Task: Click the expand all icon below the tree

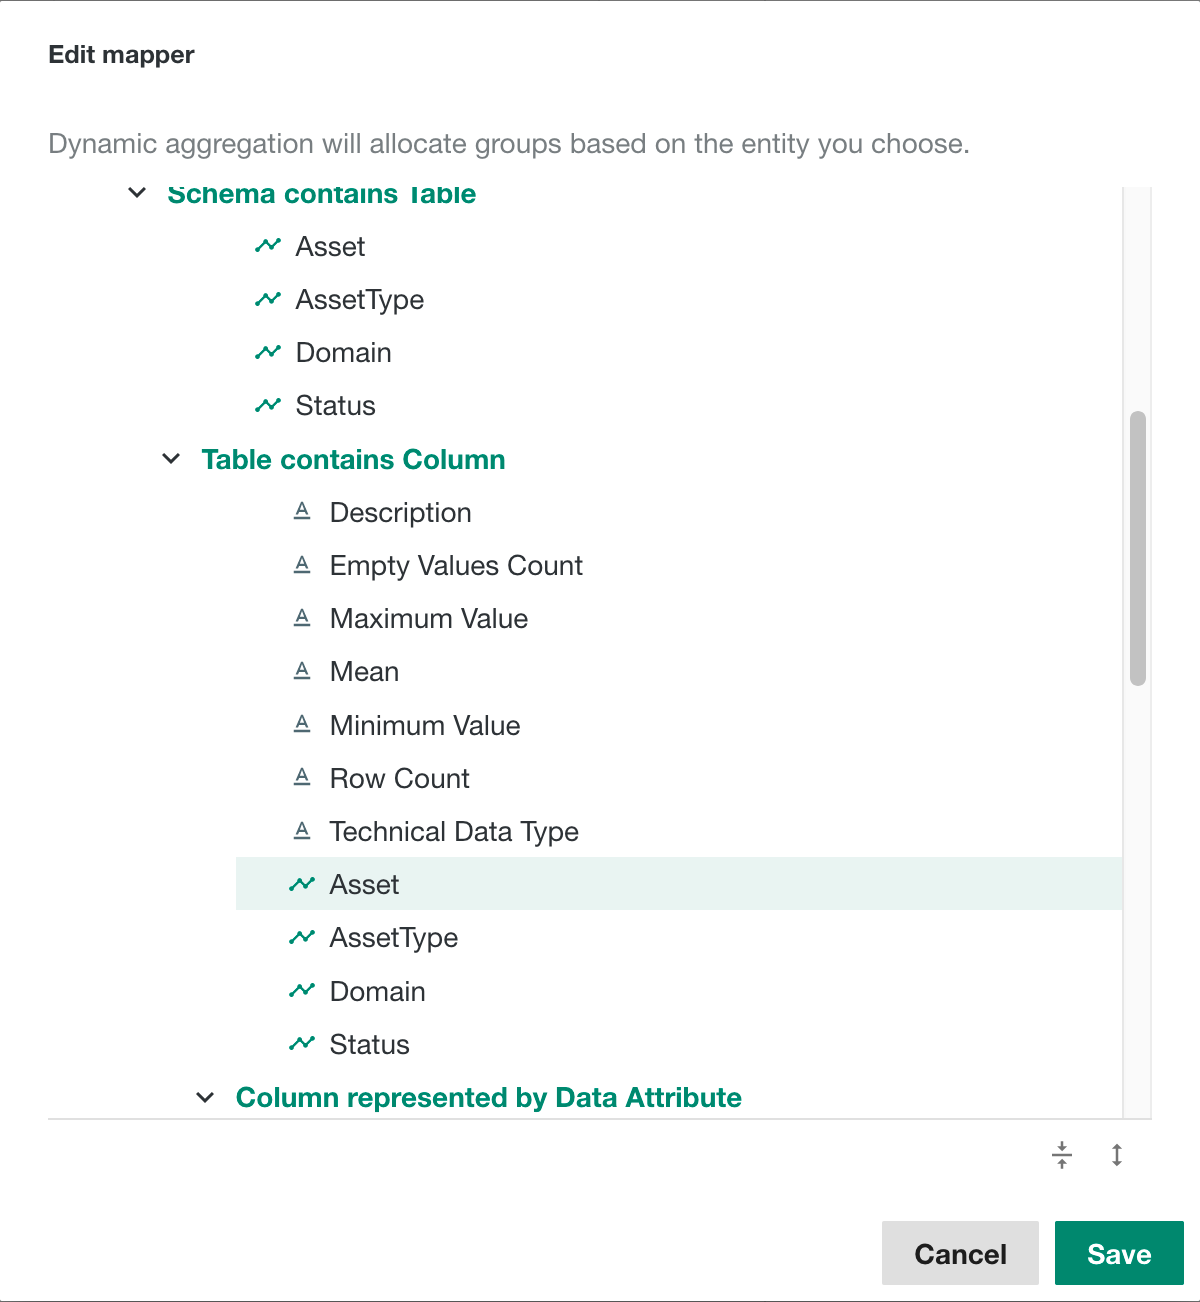Action: [x=1117, y=1155]
